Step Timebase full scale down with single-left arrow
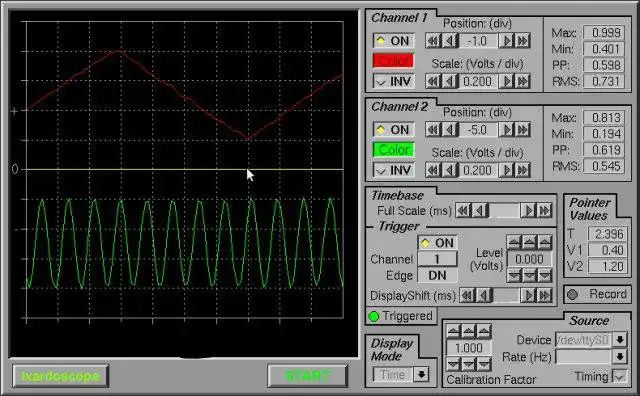This screenshot has width=640, height=396. pos(480,210)
